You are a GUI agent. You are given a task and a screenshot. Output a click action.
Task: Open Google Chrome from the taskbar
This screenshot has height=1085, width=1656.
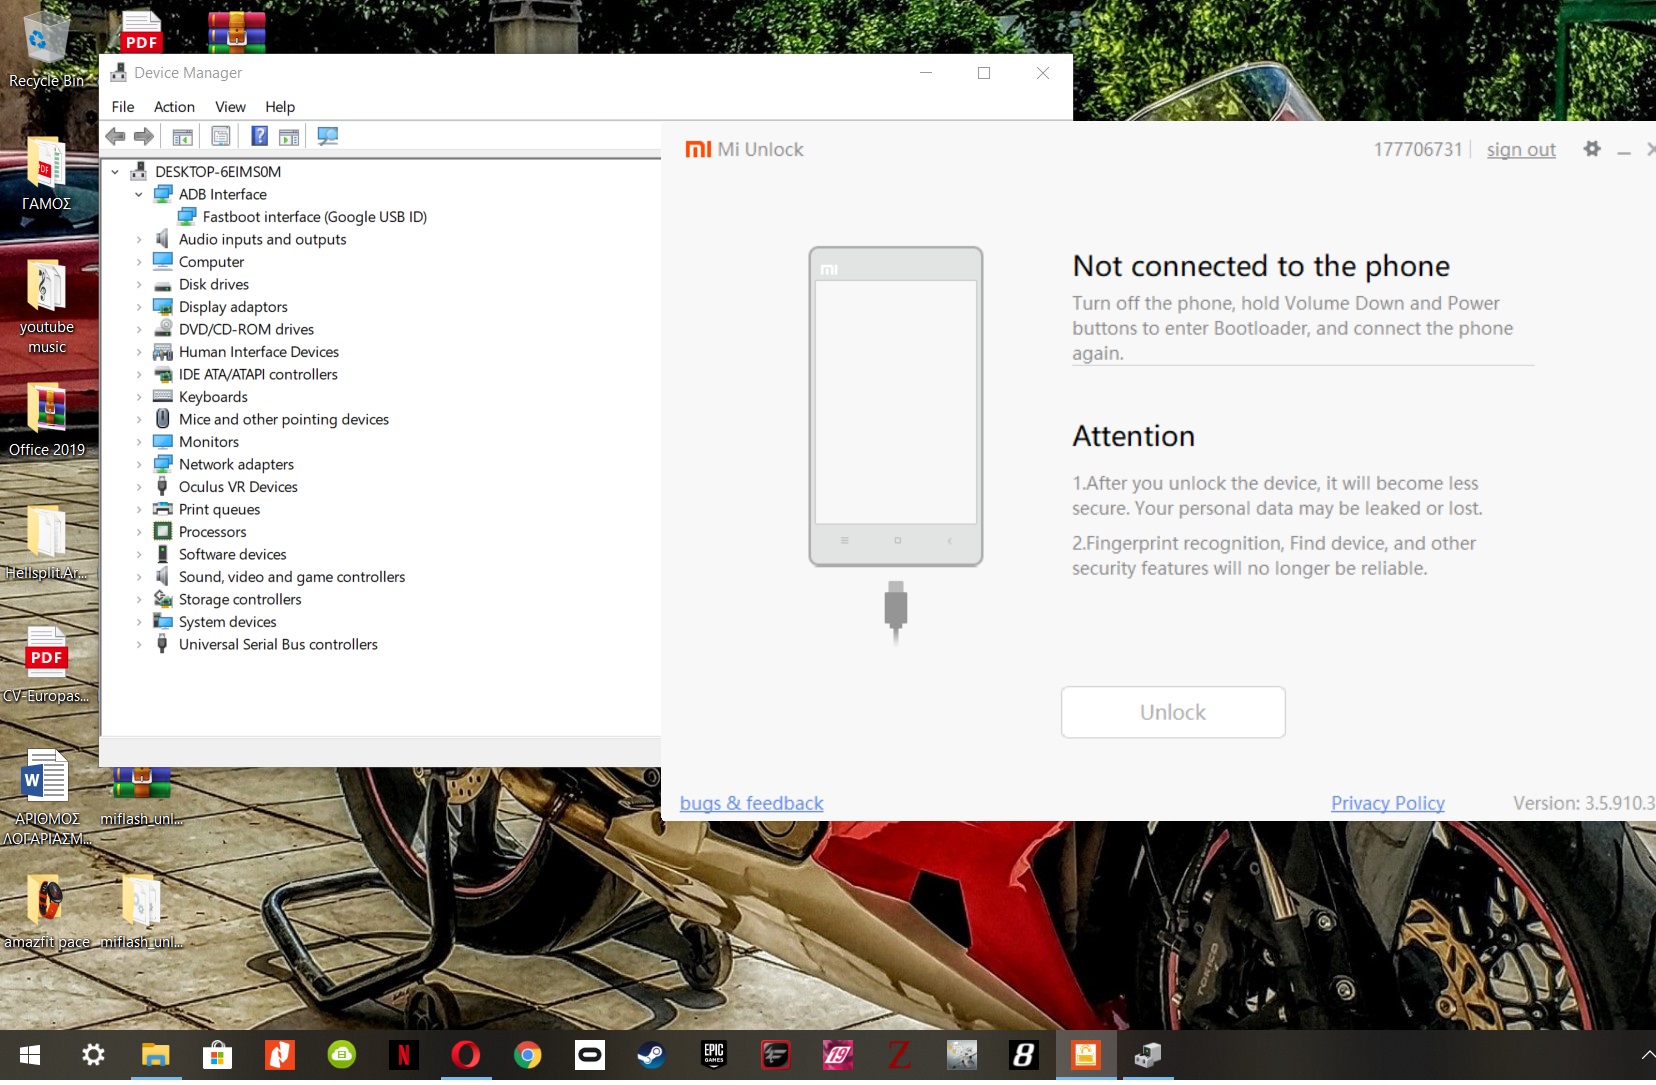(x=528, y=1055)
